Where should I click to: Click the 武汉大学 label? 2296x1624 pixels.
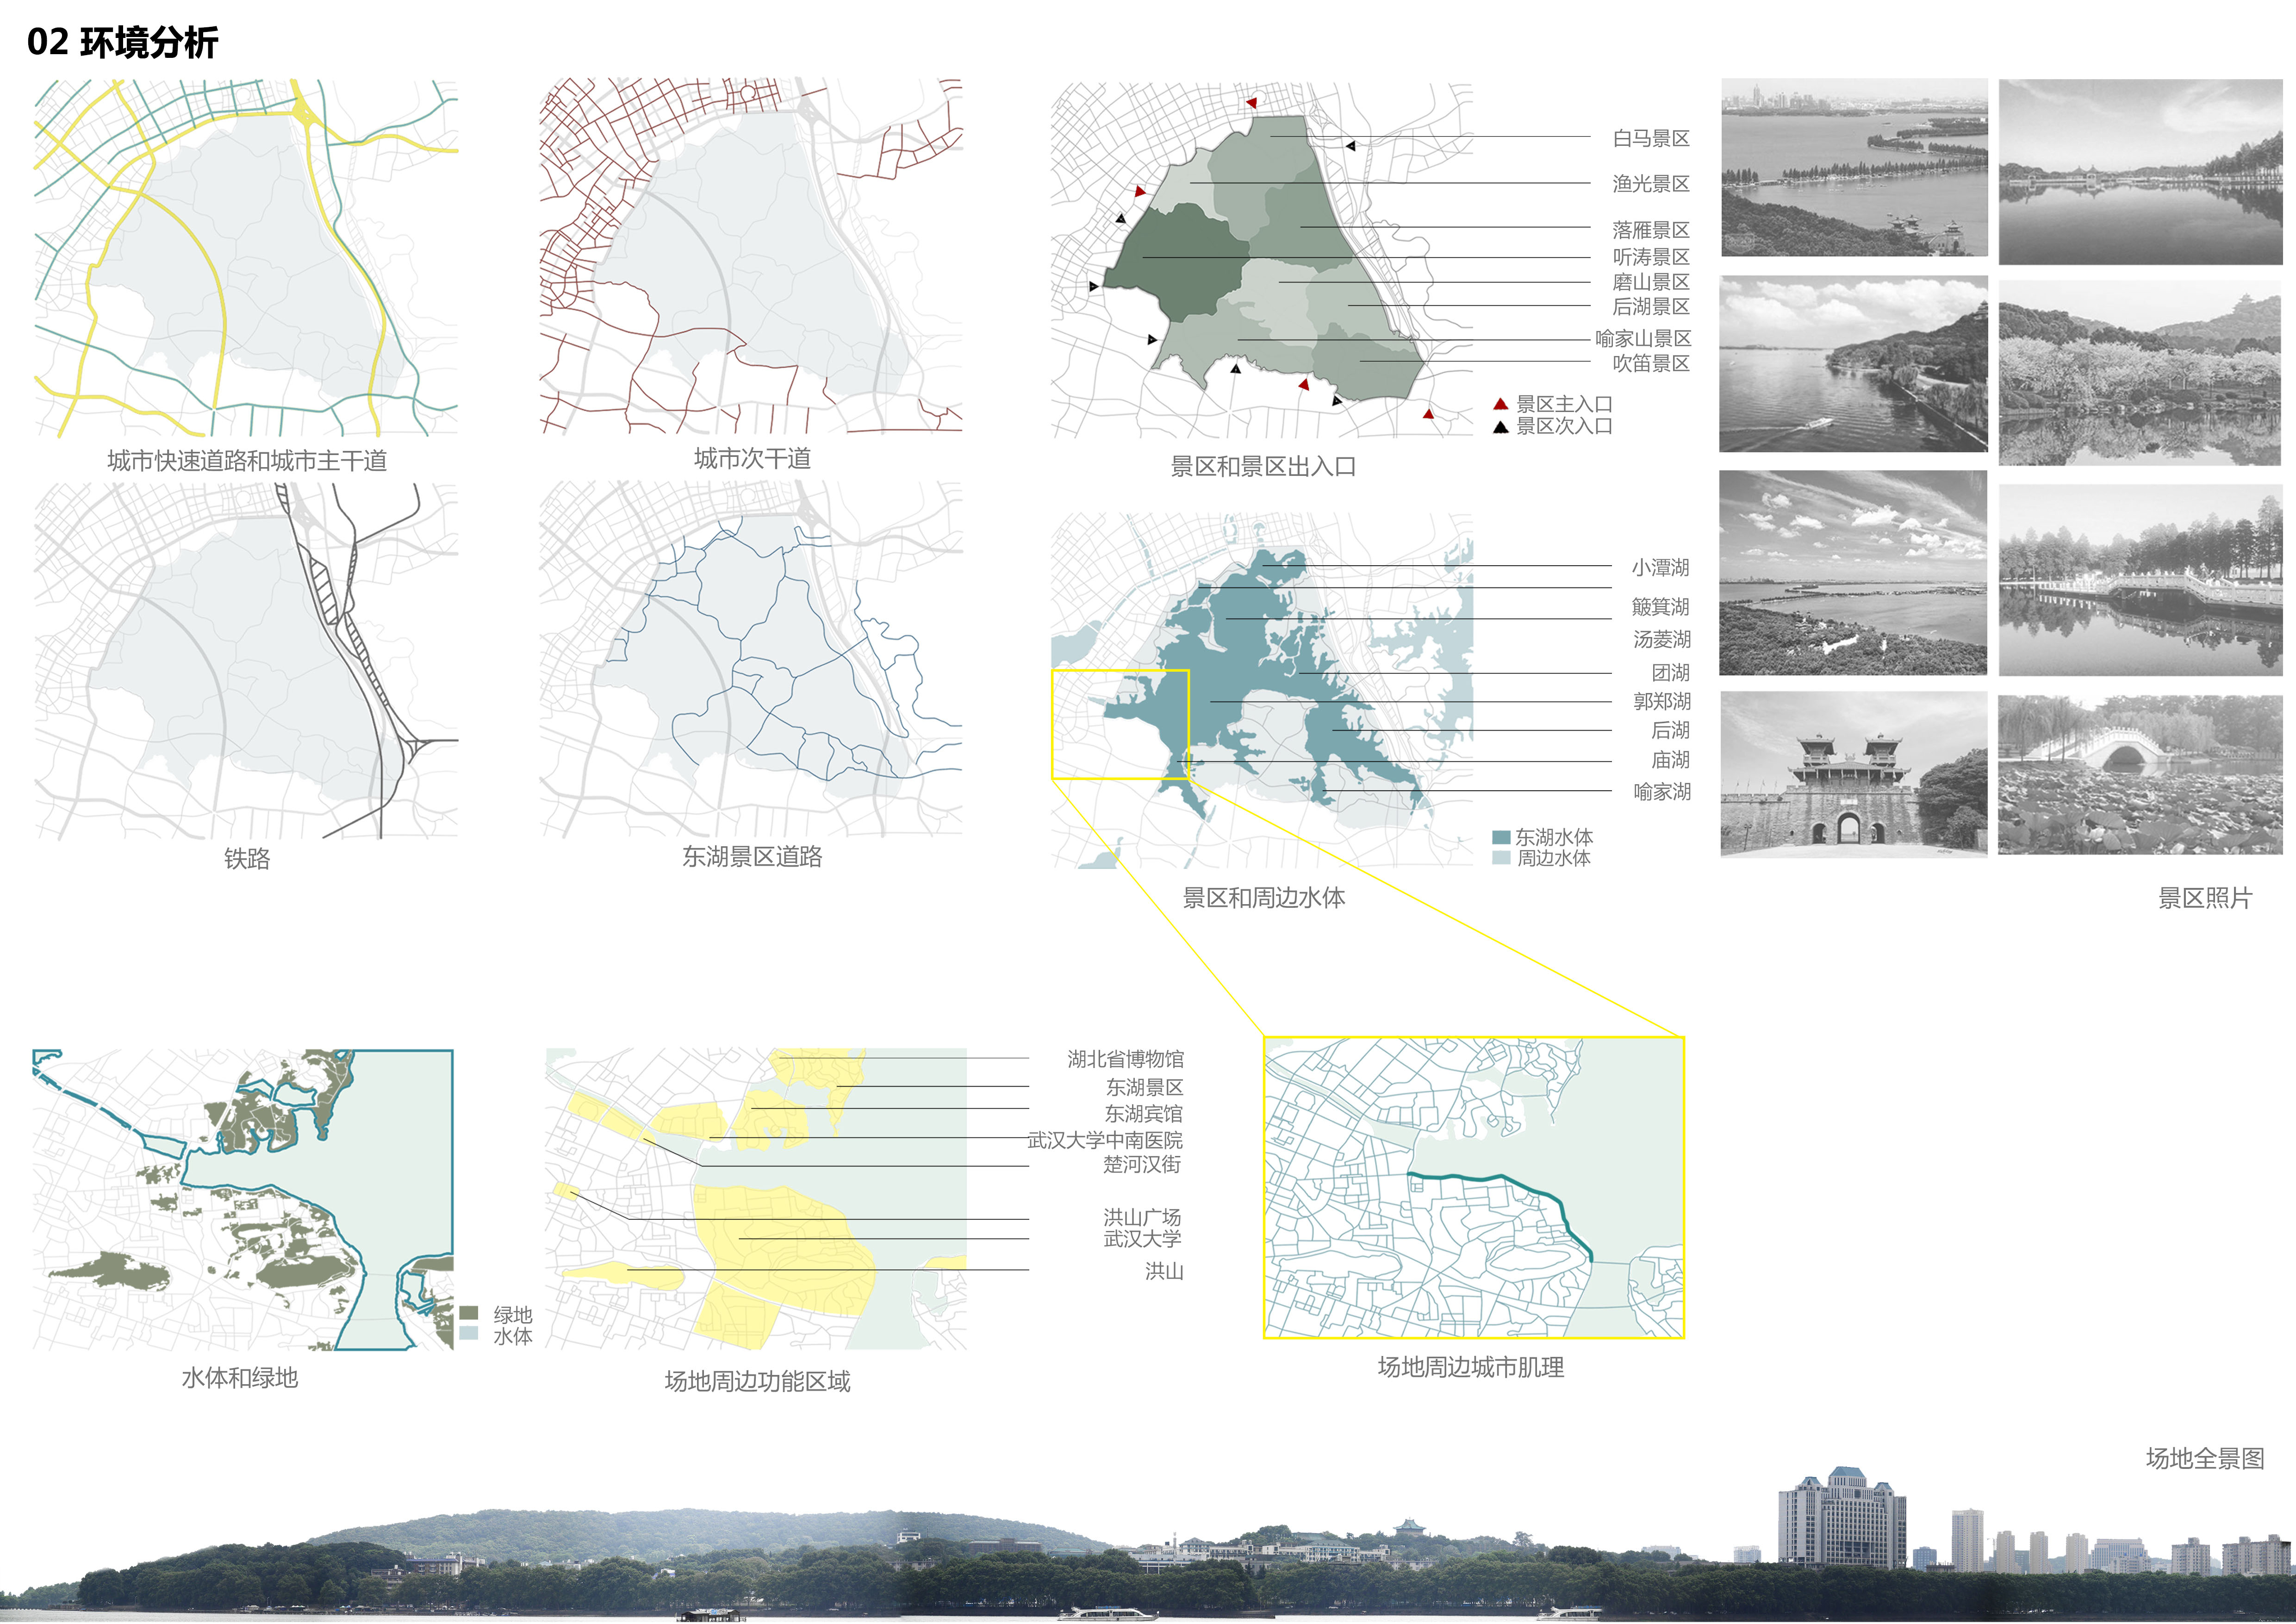[x=1143, y=1238]
